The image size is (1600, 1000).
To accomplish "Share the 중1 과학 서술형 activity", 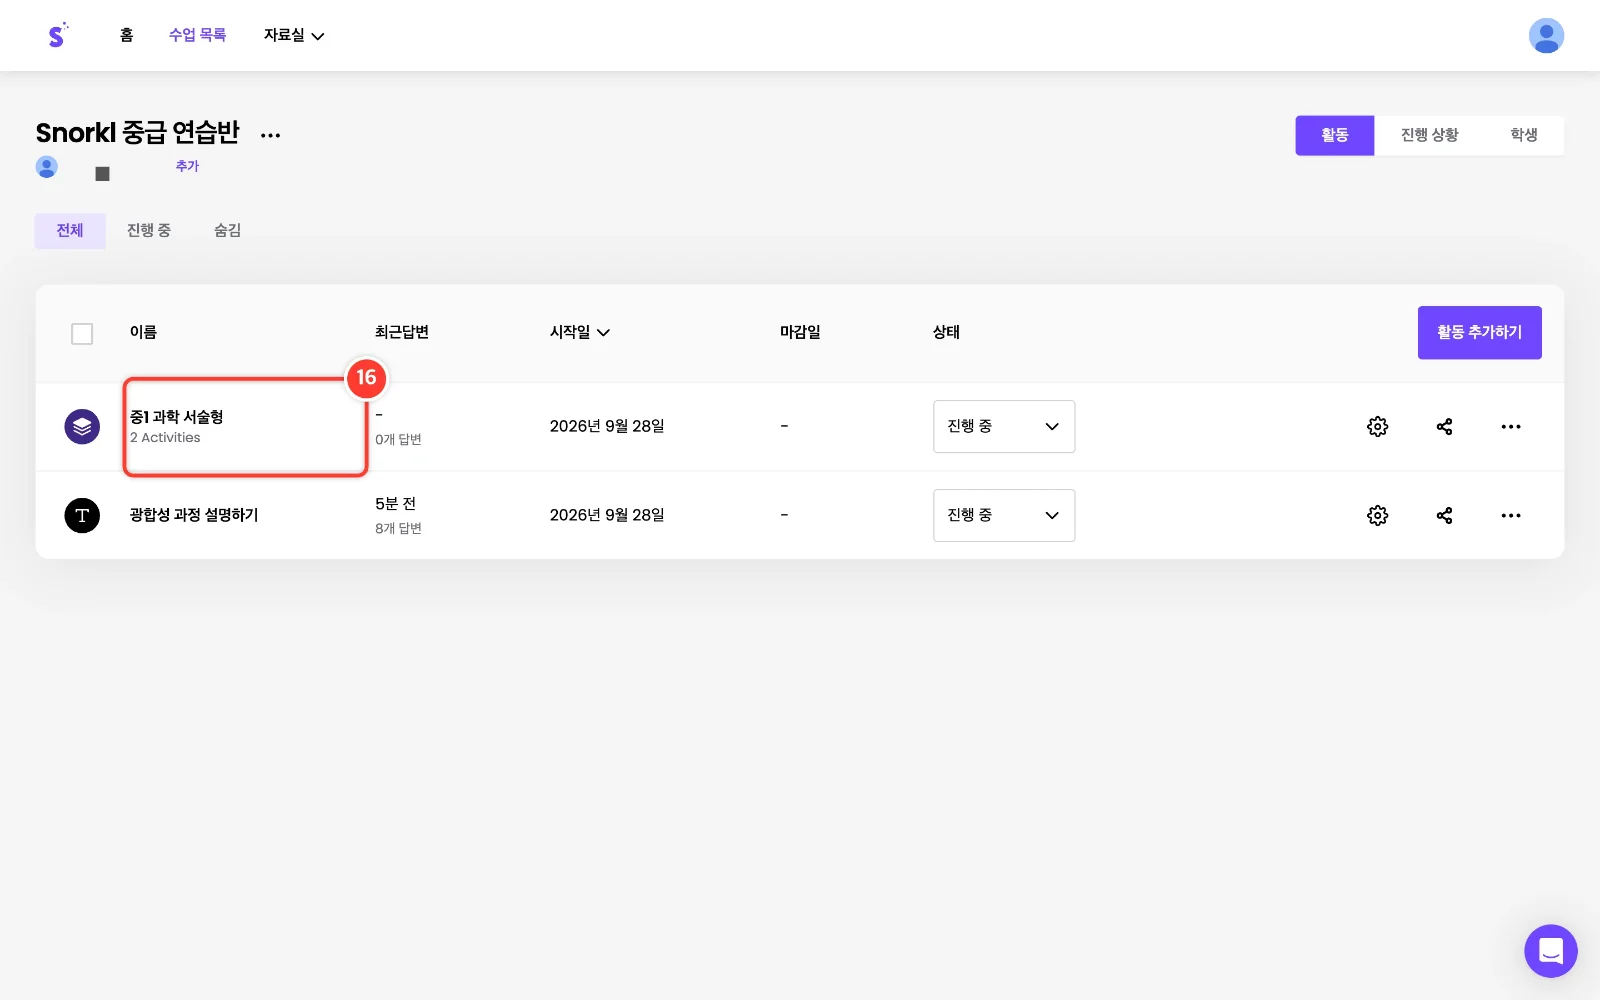I will pyautogui.click(x=1444, y=427).
